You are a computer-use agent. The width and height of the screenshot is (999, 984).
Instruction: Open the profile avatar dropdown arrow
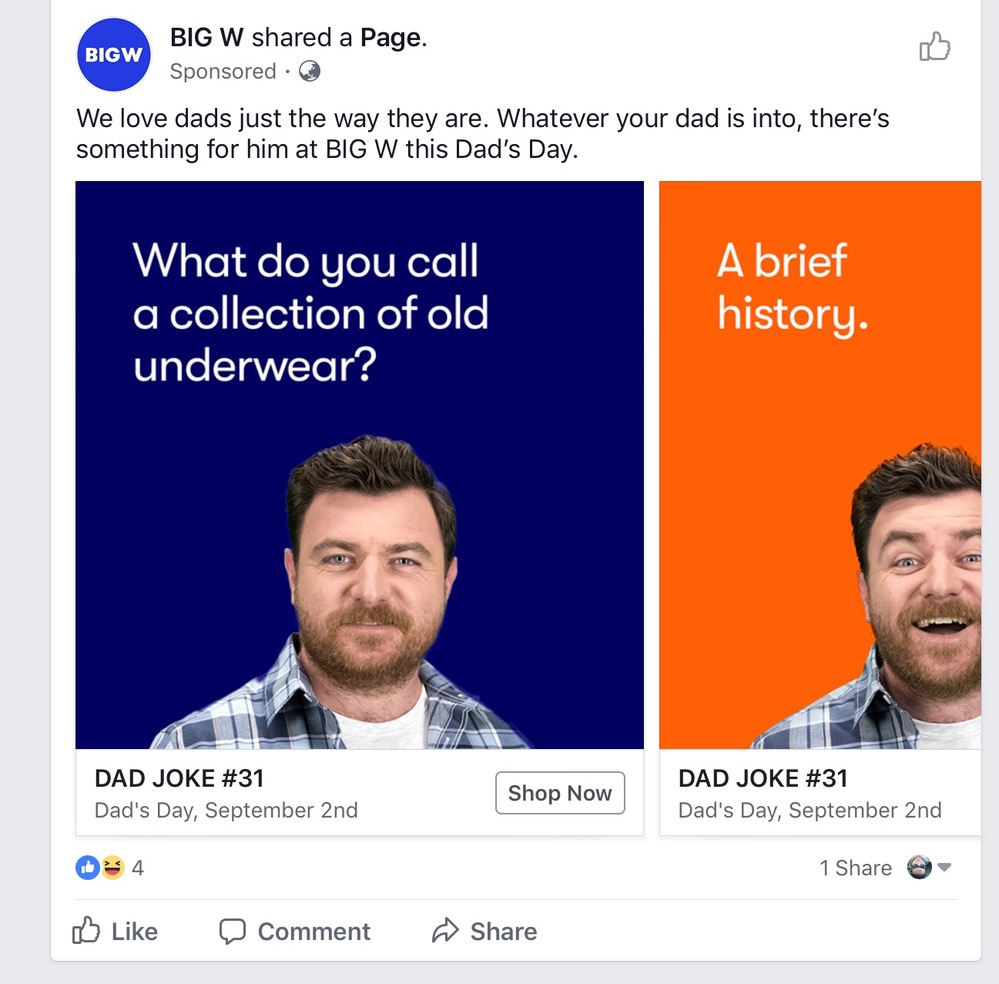(x=944, y=868)
